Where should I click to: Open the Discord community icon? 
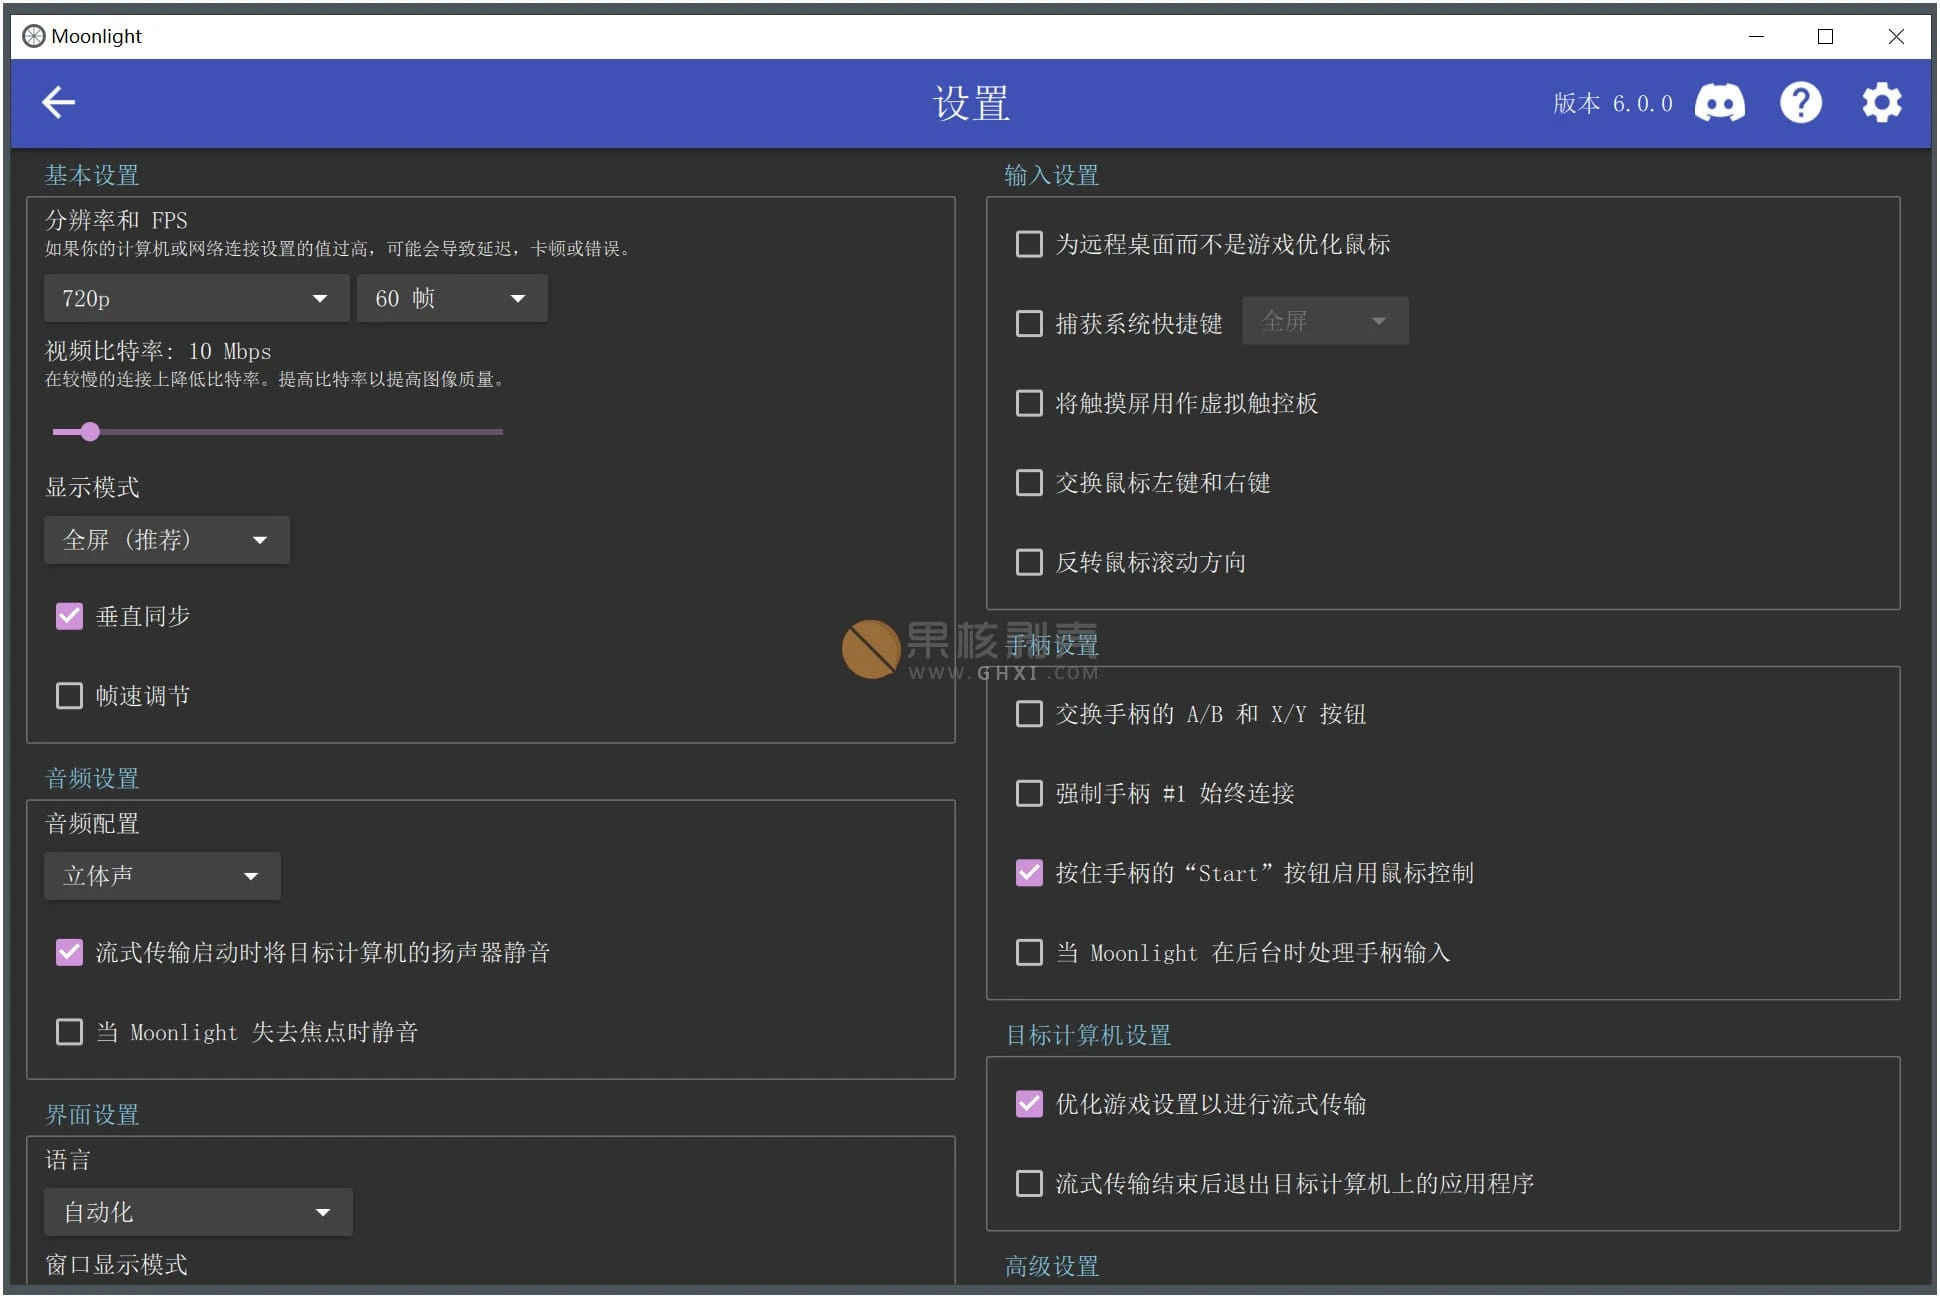coord(1719,103)
